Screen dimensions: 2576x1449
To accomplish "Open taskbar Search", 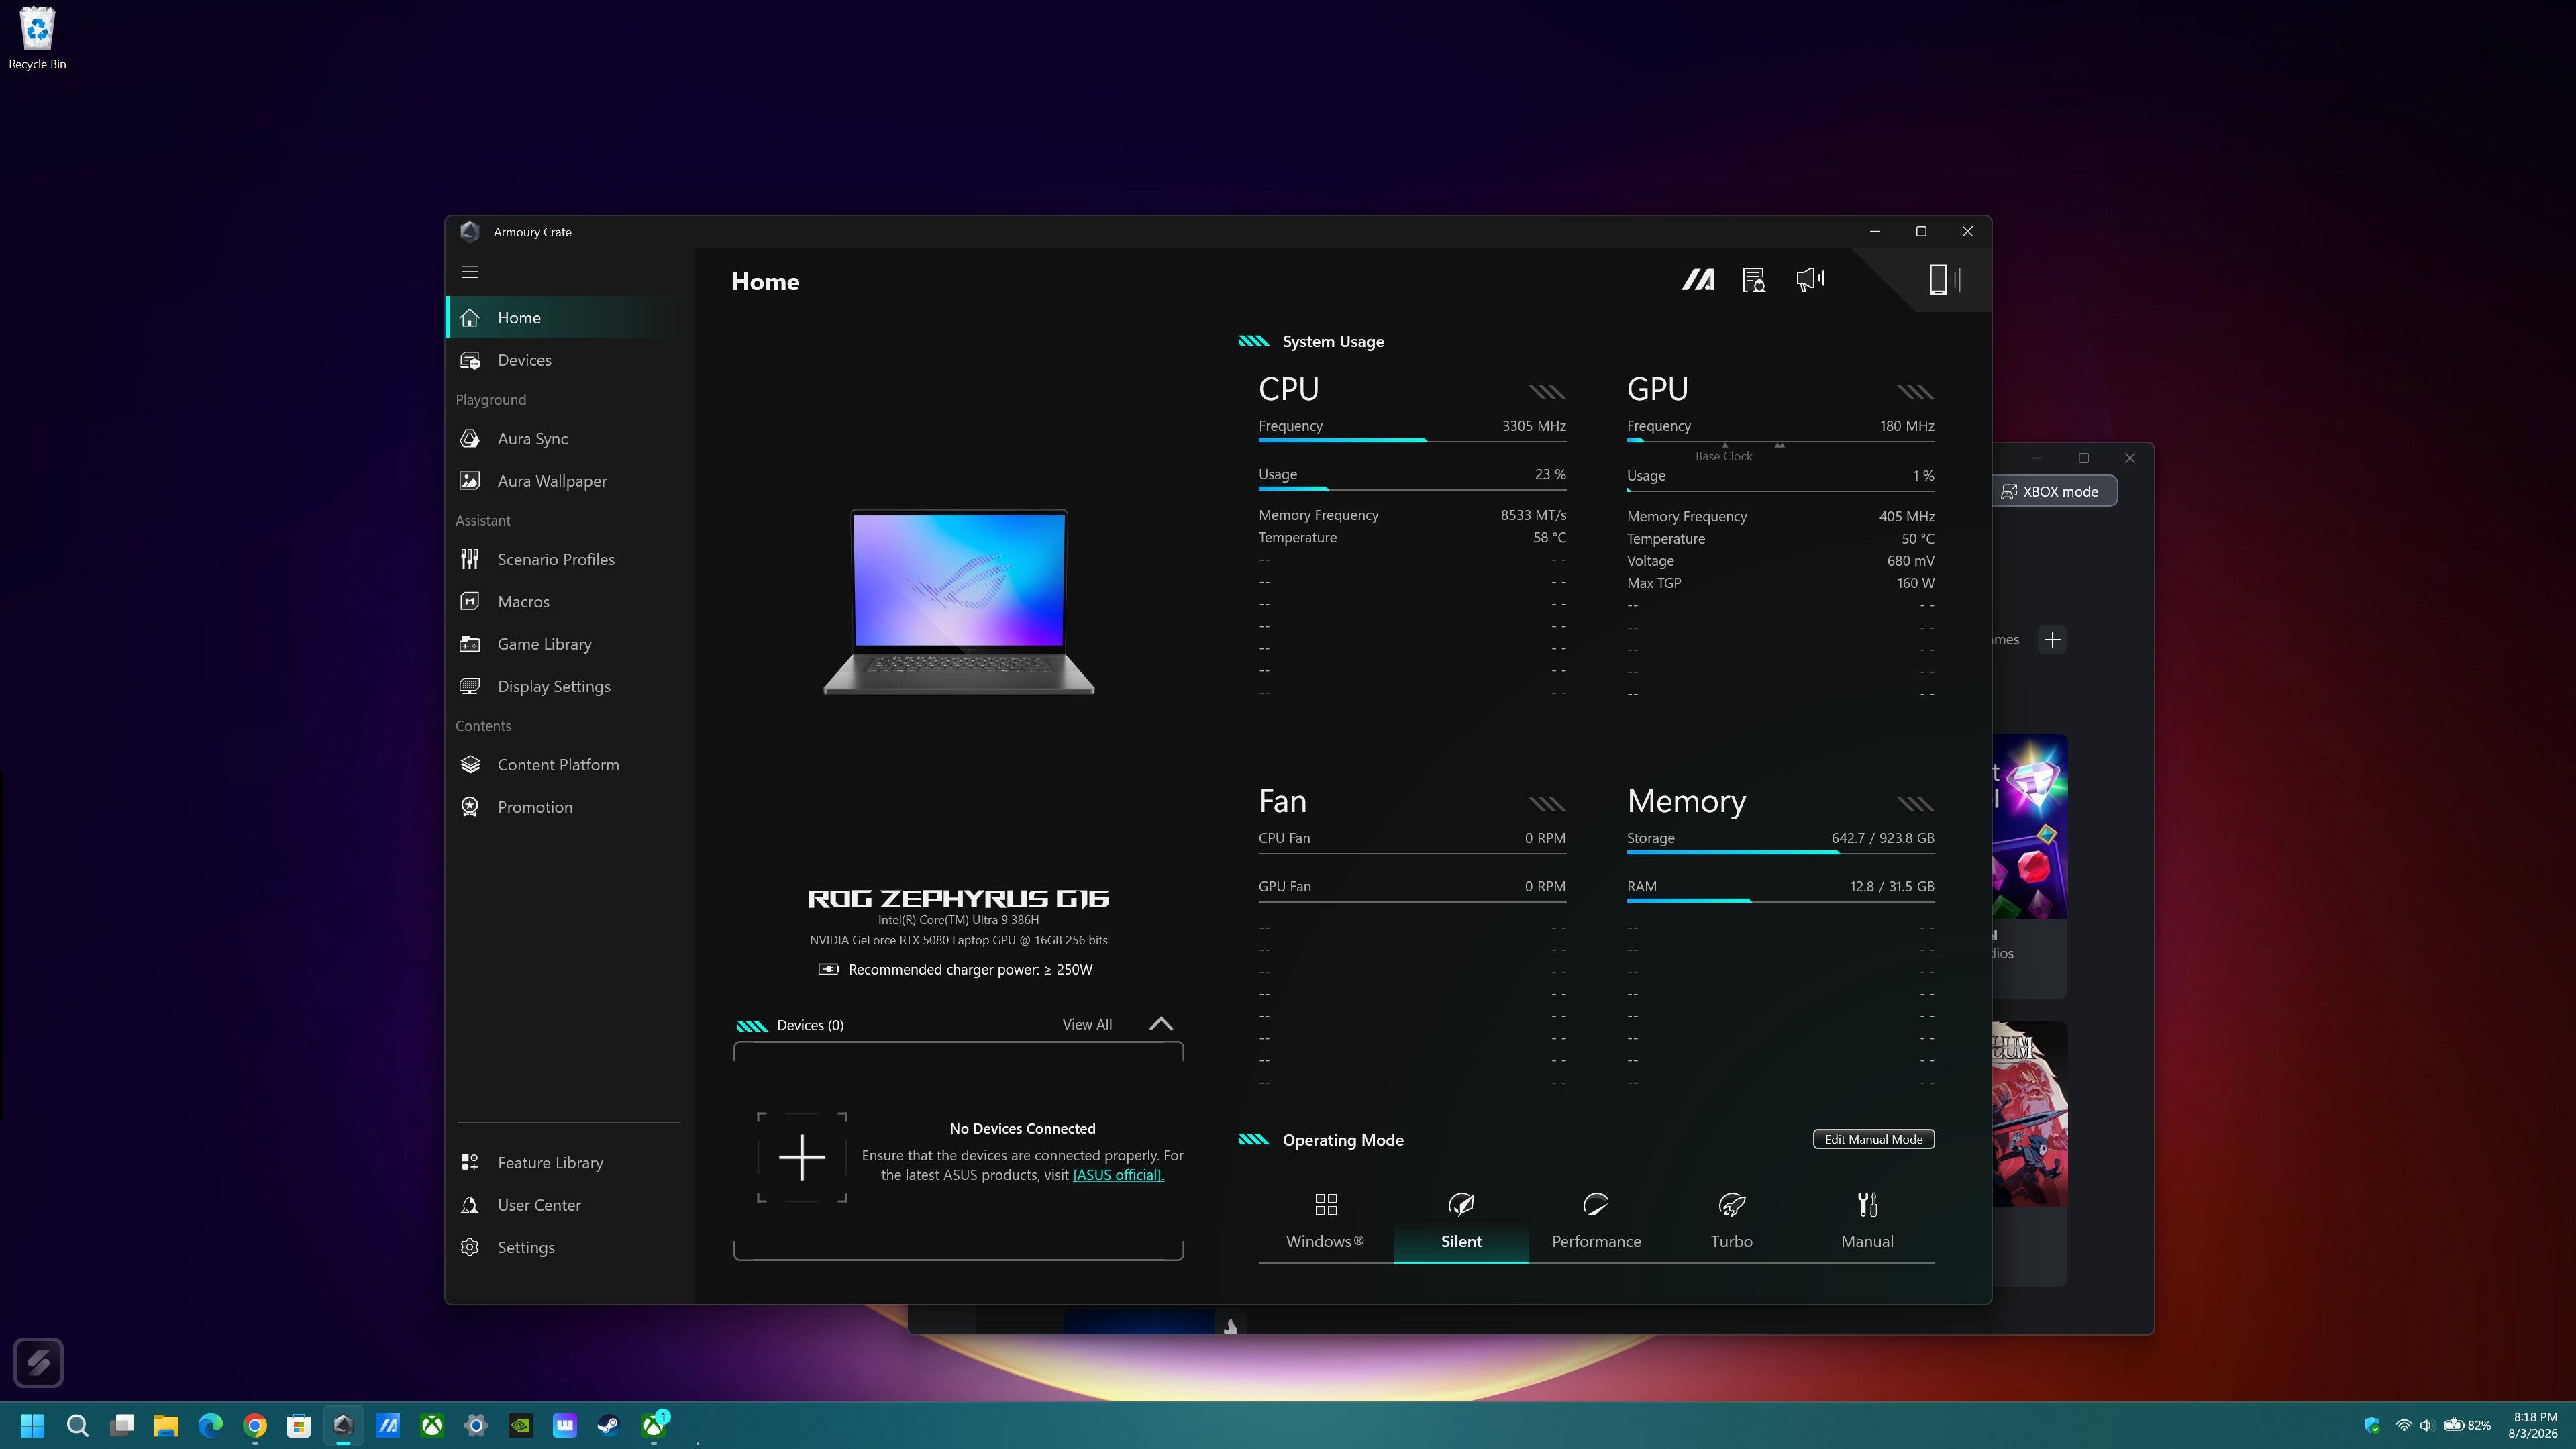I will [77, 1425].
